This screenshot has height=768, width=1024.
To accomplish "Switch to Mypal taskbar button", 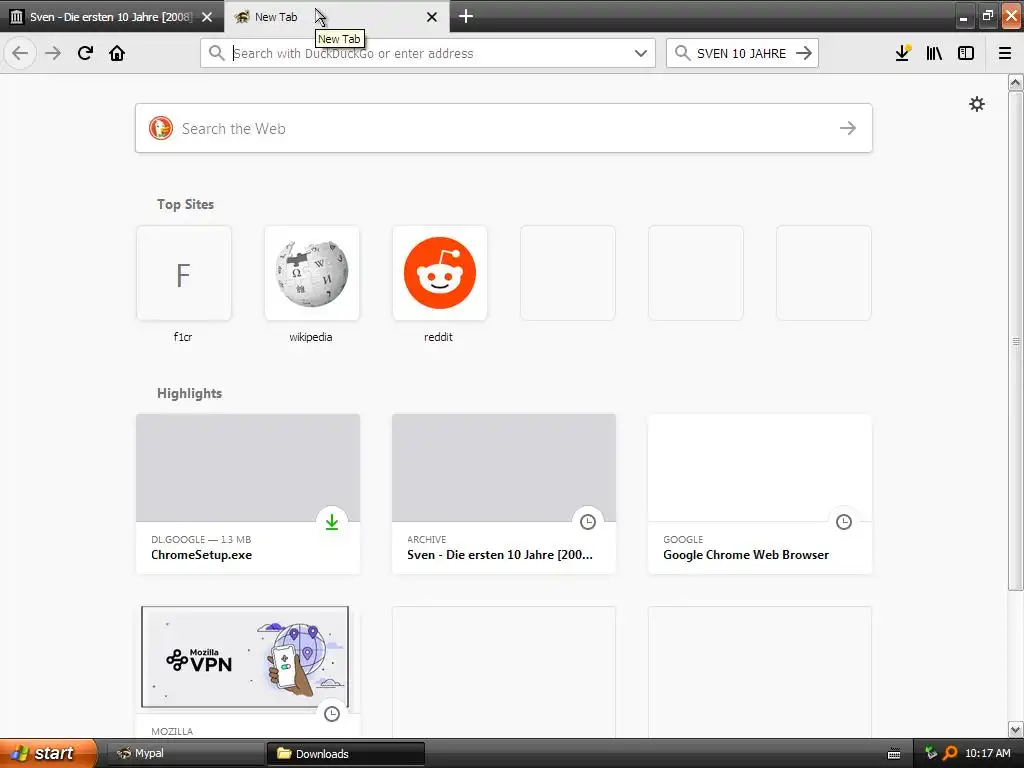I will [184, 753].
